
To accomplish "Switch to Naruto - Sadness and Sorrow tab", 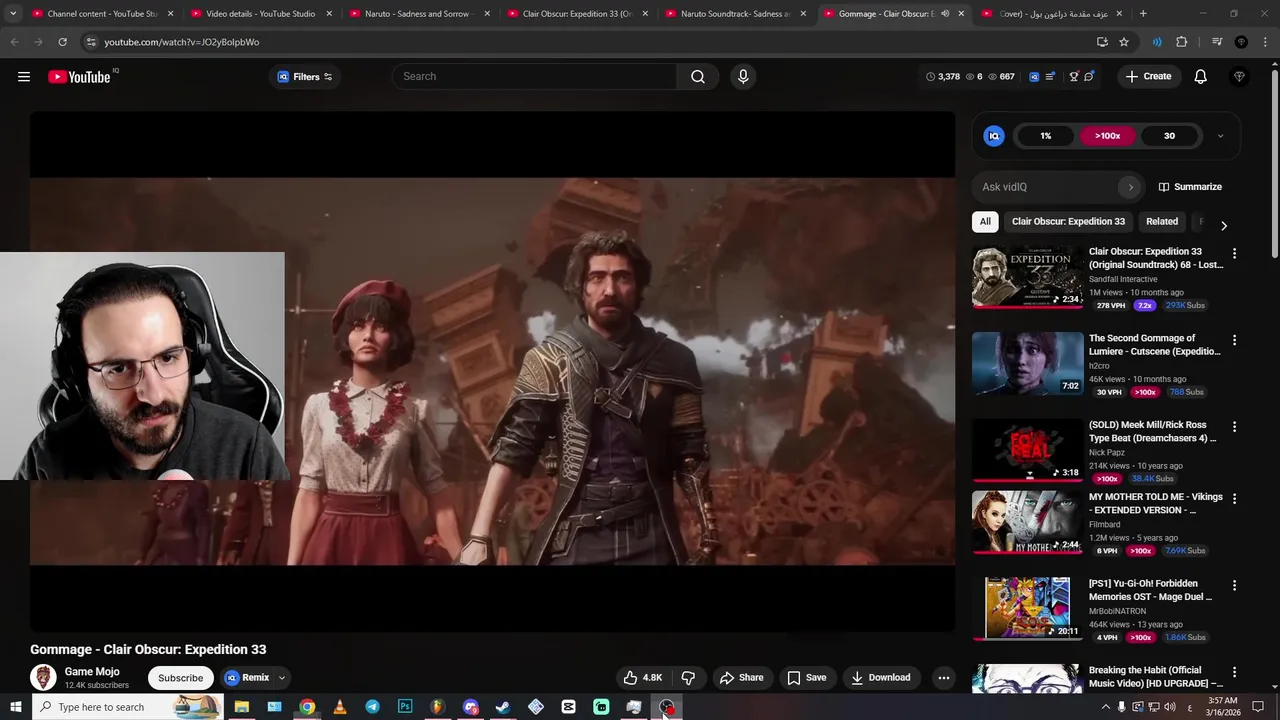I will point(420,14).
